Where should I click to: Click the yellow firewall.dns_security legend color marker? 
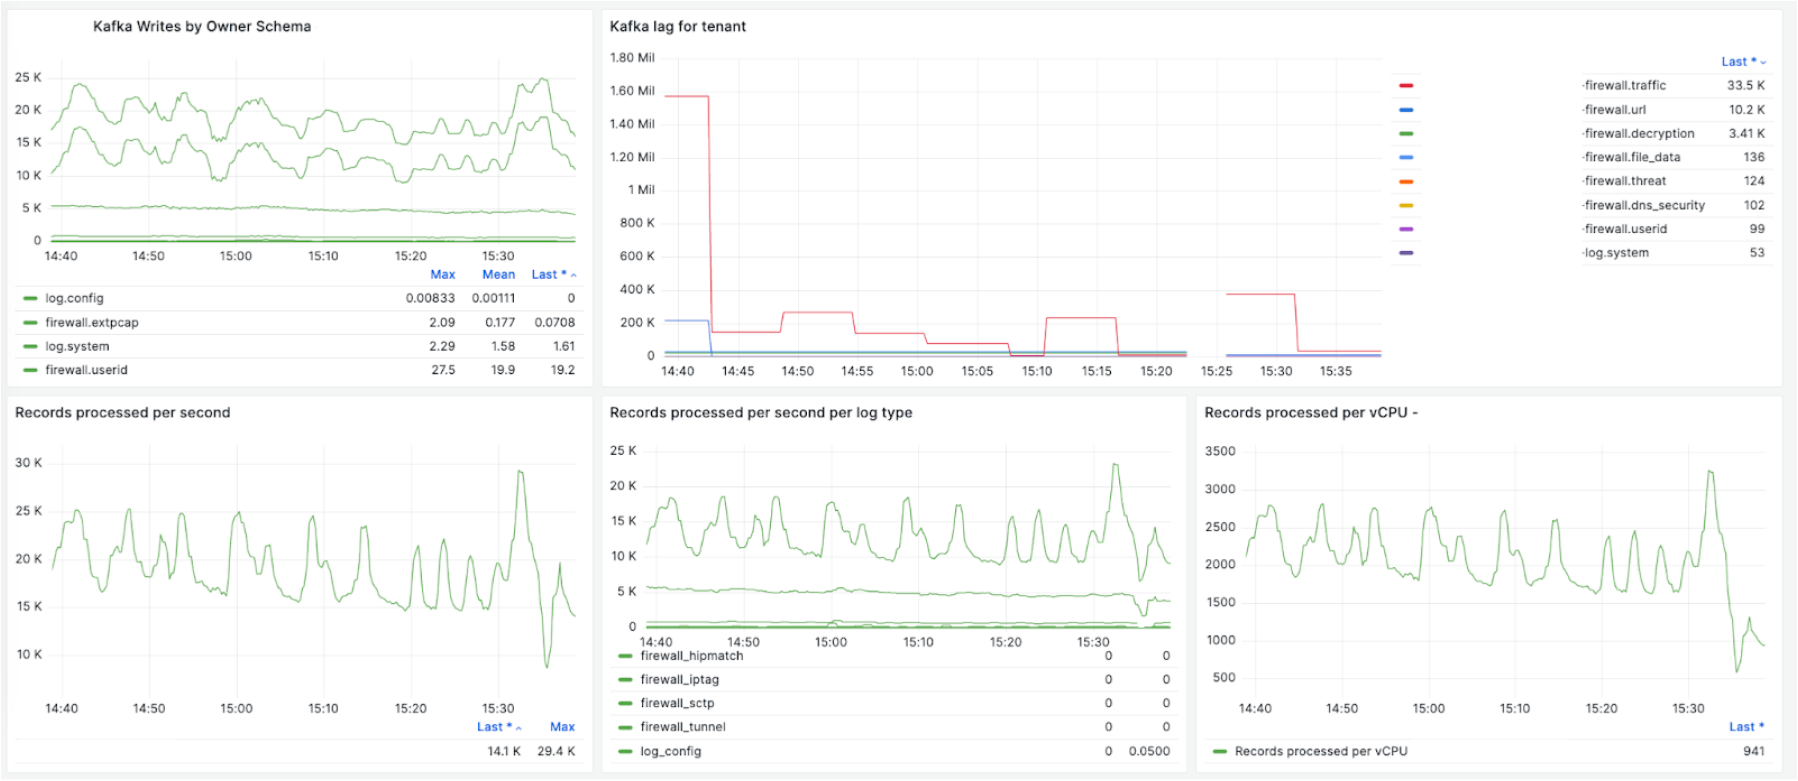[1406, 206]
